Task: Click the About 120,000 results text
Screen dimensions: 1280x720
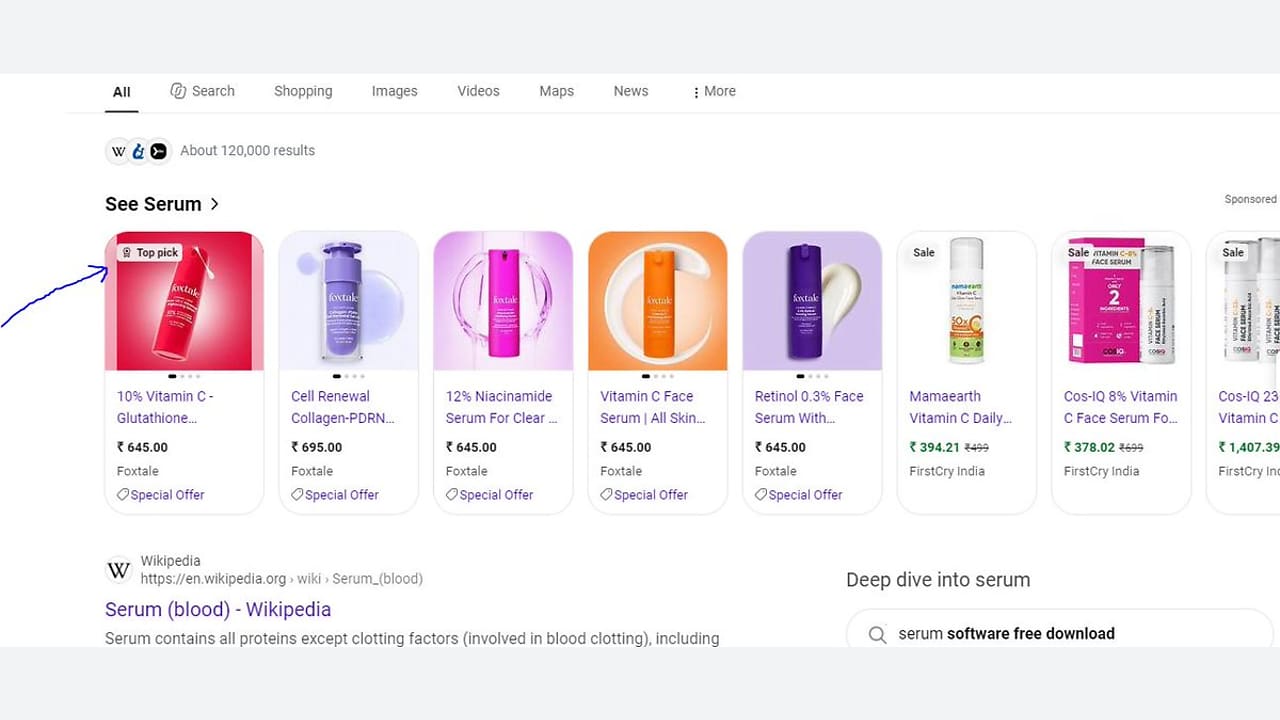Action: [247, 151]
